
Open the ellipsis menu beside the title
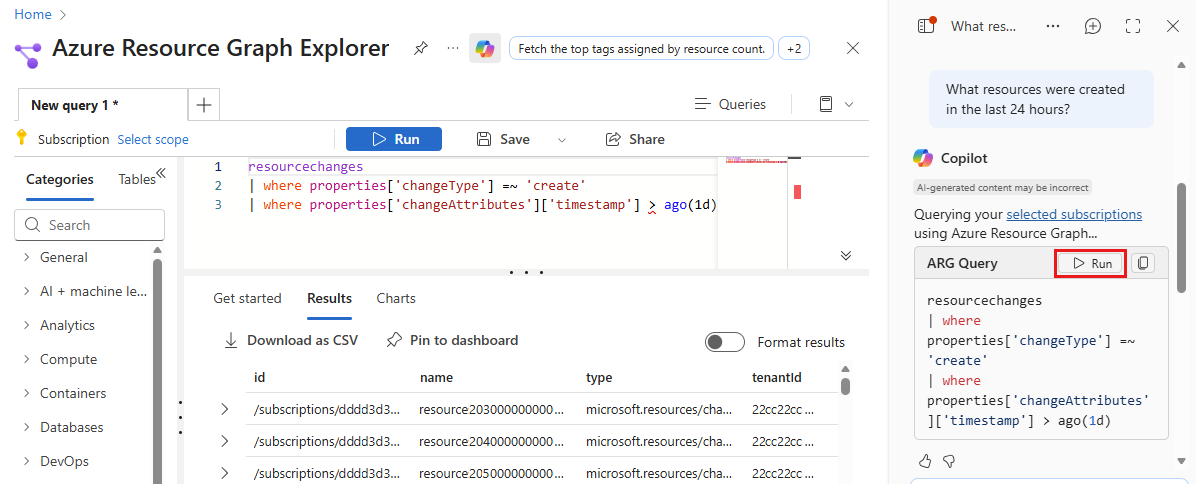tap(453, 48)
